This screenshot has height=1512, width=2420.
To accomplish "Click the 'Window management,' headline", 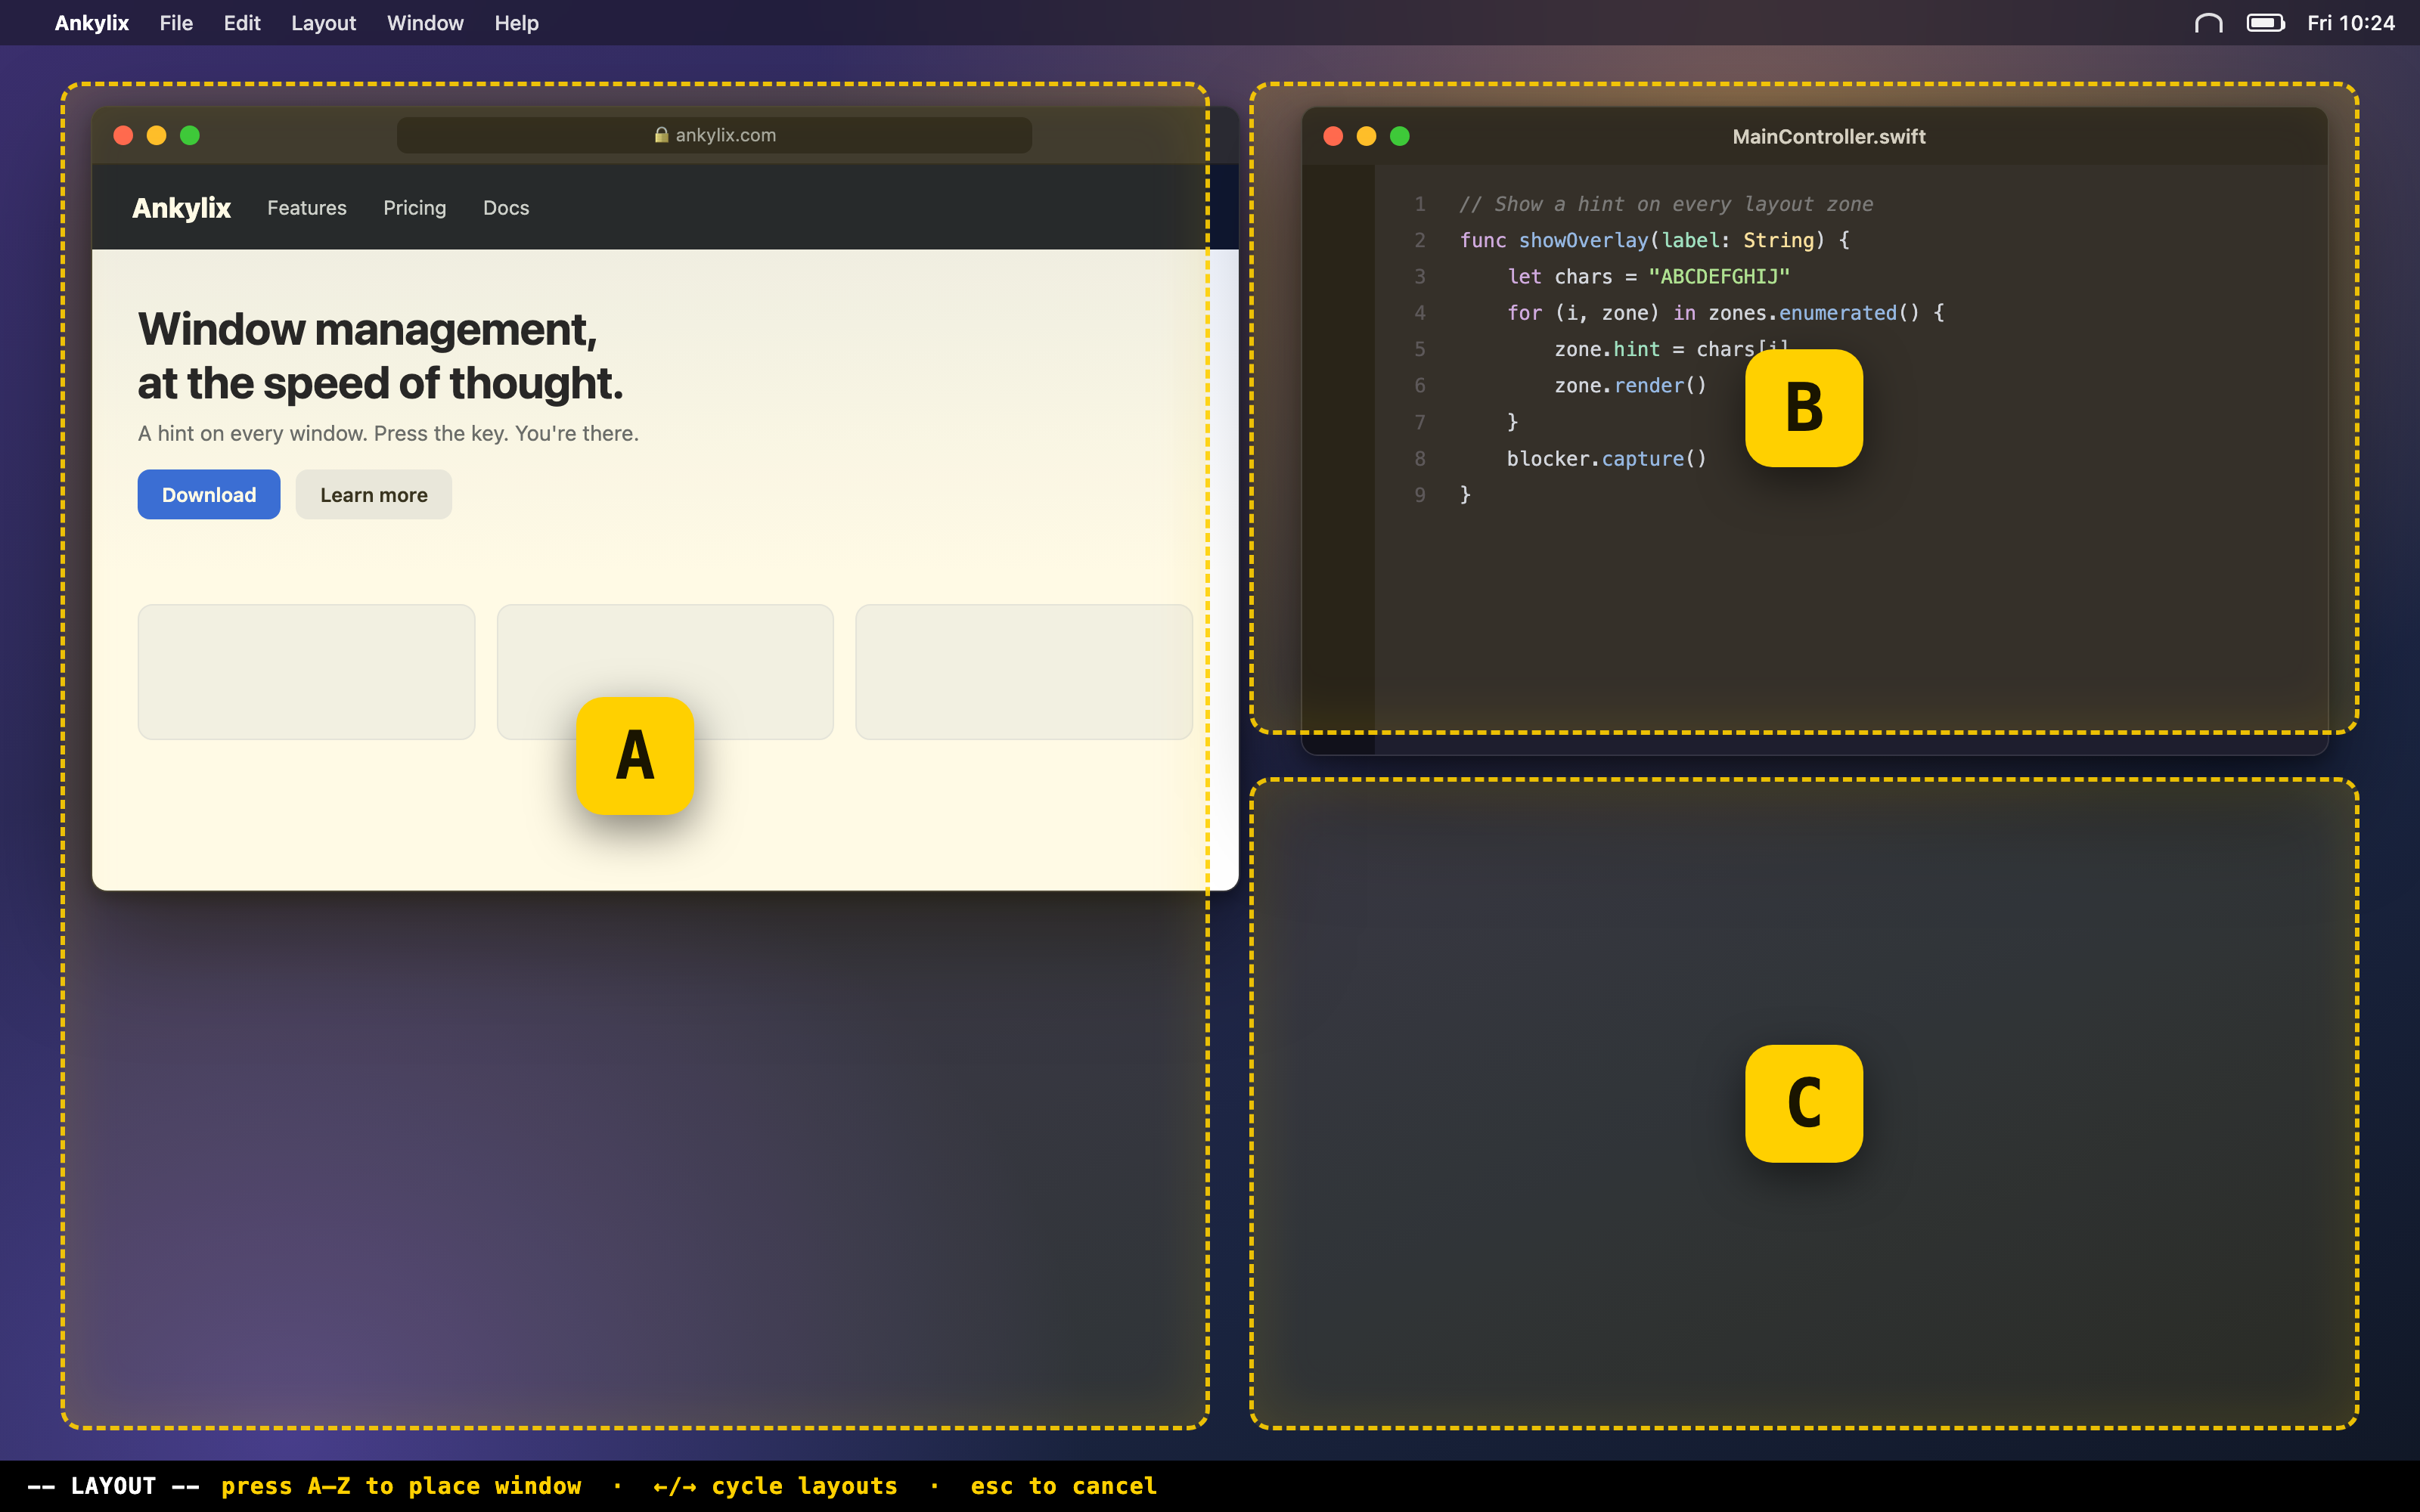I will [x=368, y=329].
